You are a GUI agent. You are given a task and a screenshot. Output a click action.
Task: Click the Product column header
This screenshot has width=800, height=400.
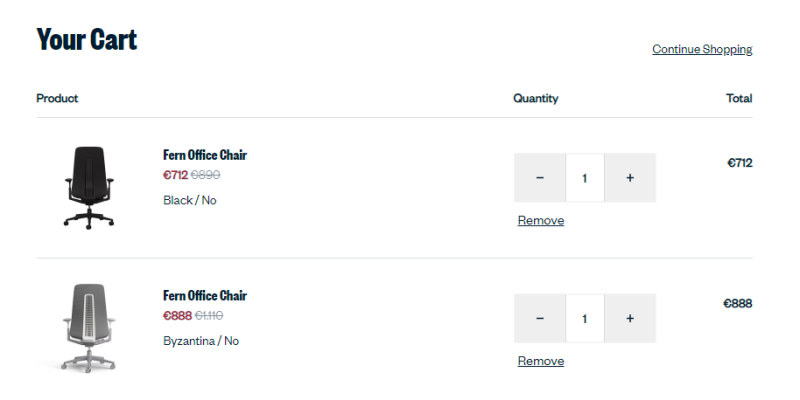57,98
